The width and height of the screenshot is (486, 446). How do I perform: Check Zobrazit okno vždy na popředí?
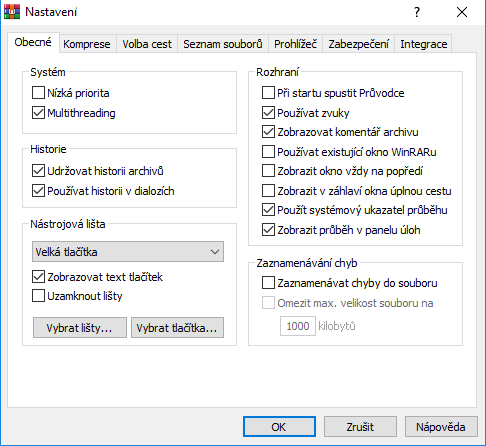coord(268,171)
